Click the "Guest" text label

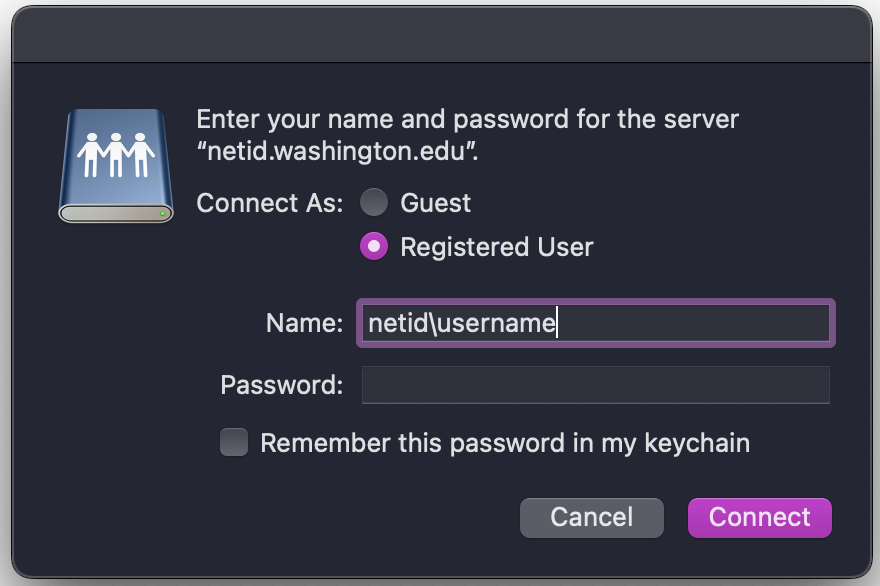click(436, 203)
